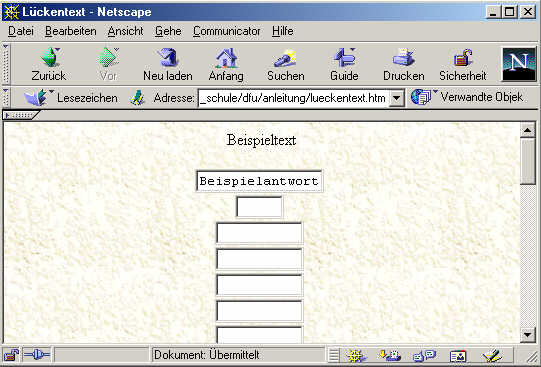
Task: Open the Address Book component icon
Action: coord(458,356)
